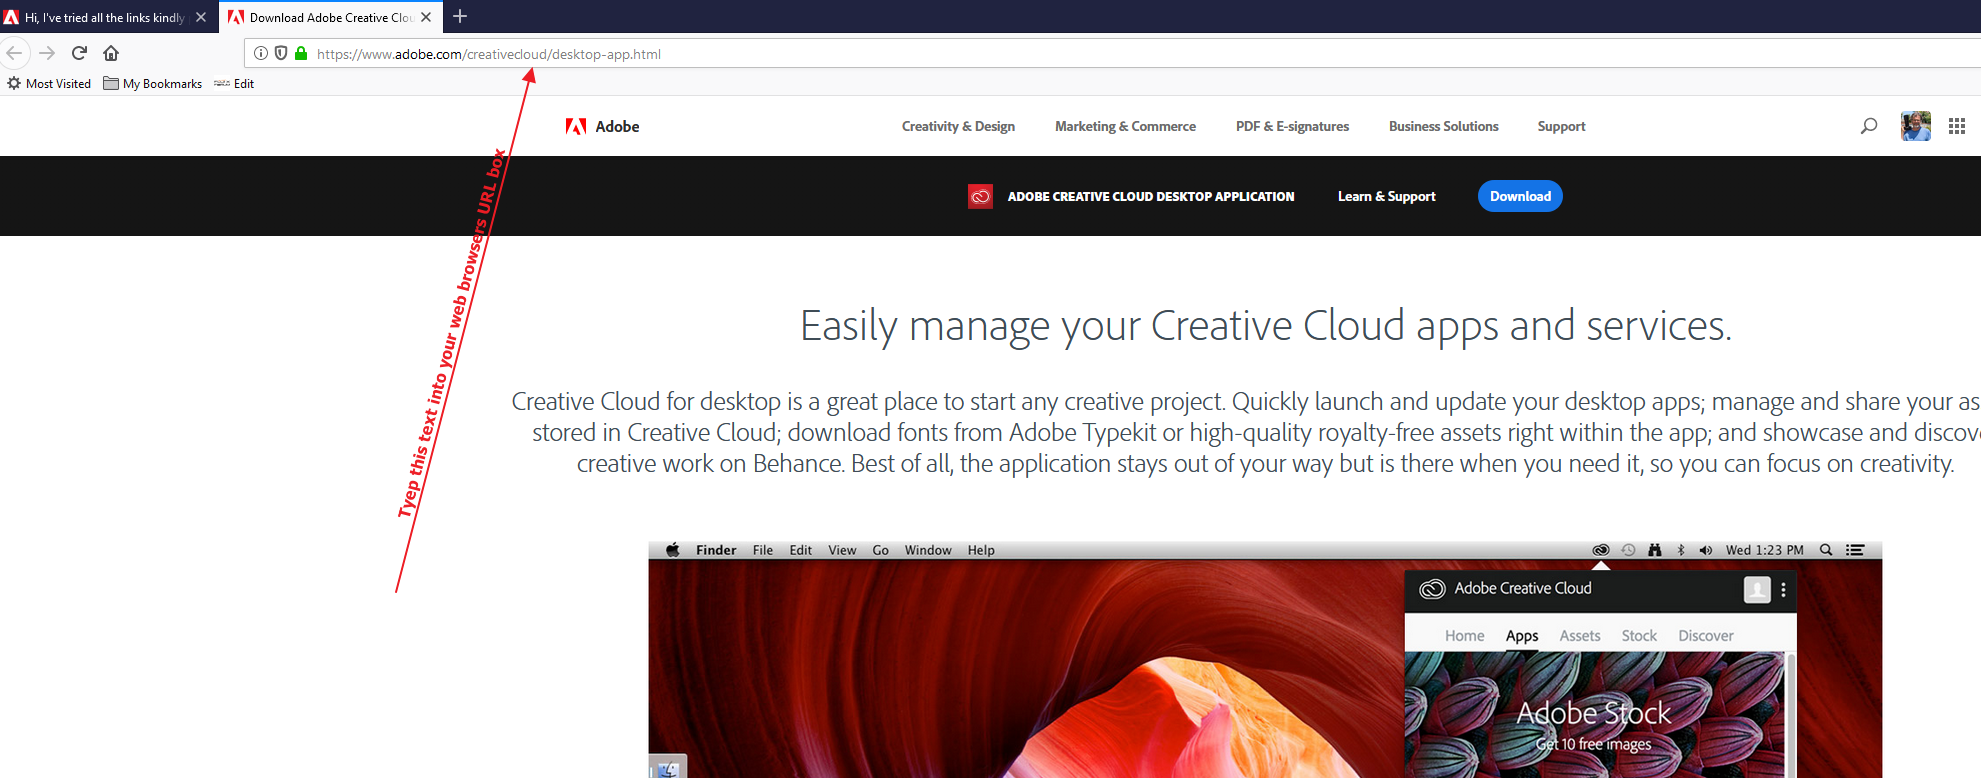Click the blue Download button
The image size is (1981, 778).
pyautogui.click(x=1520, y=196)
